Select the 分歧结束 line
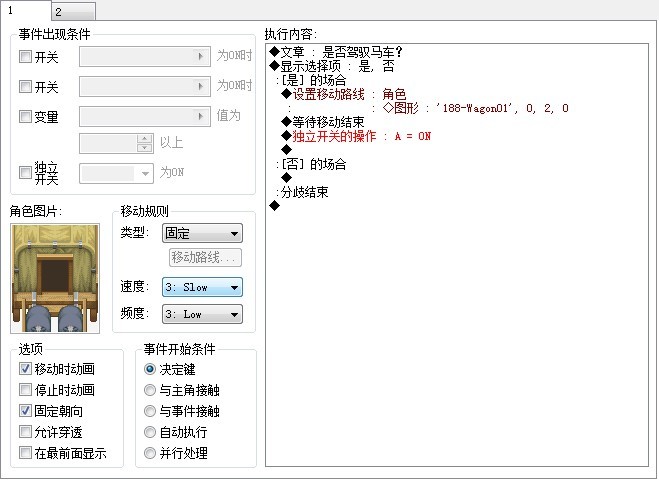 302,192
